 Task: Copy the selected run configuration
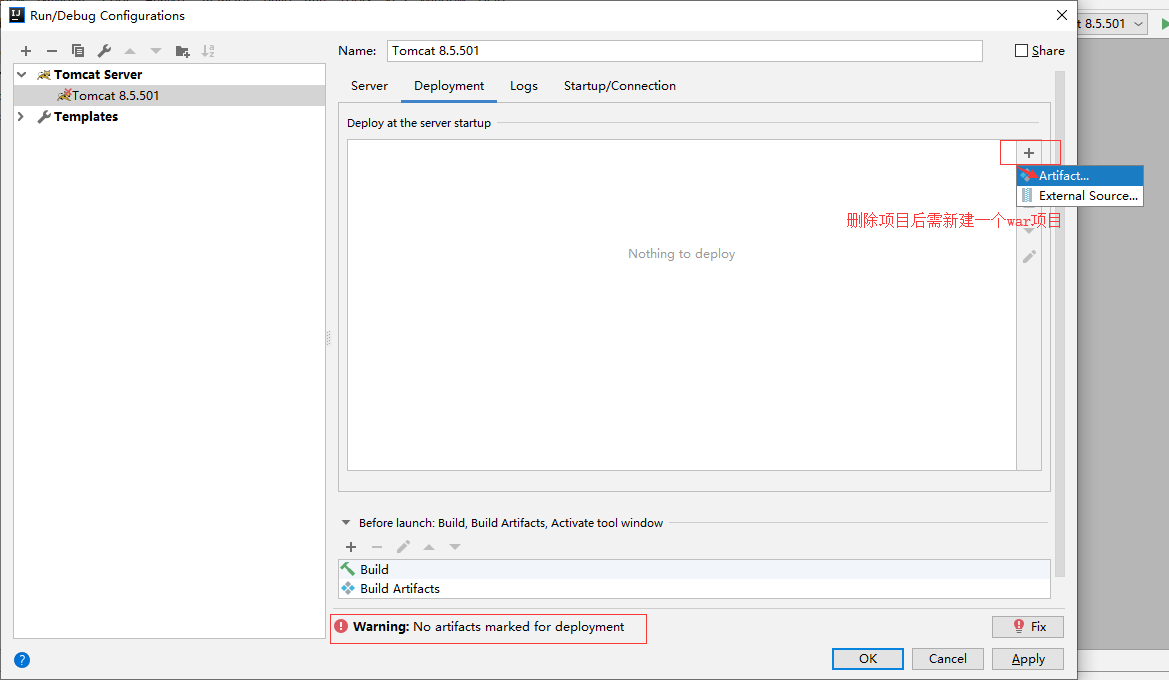pyautogui.click(x=78, y=50)
